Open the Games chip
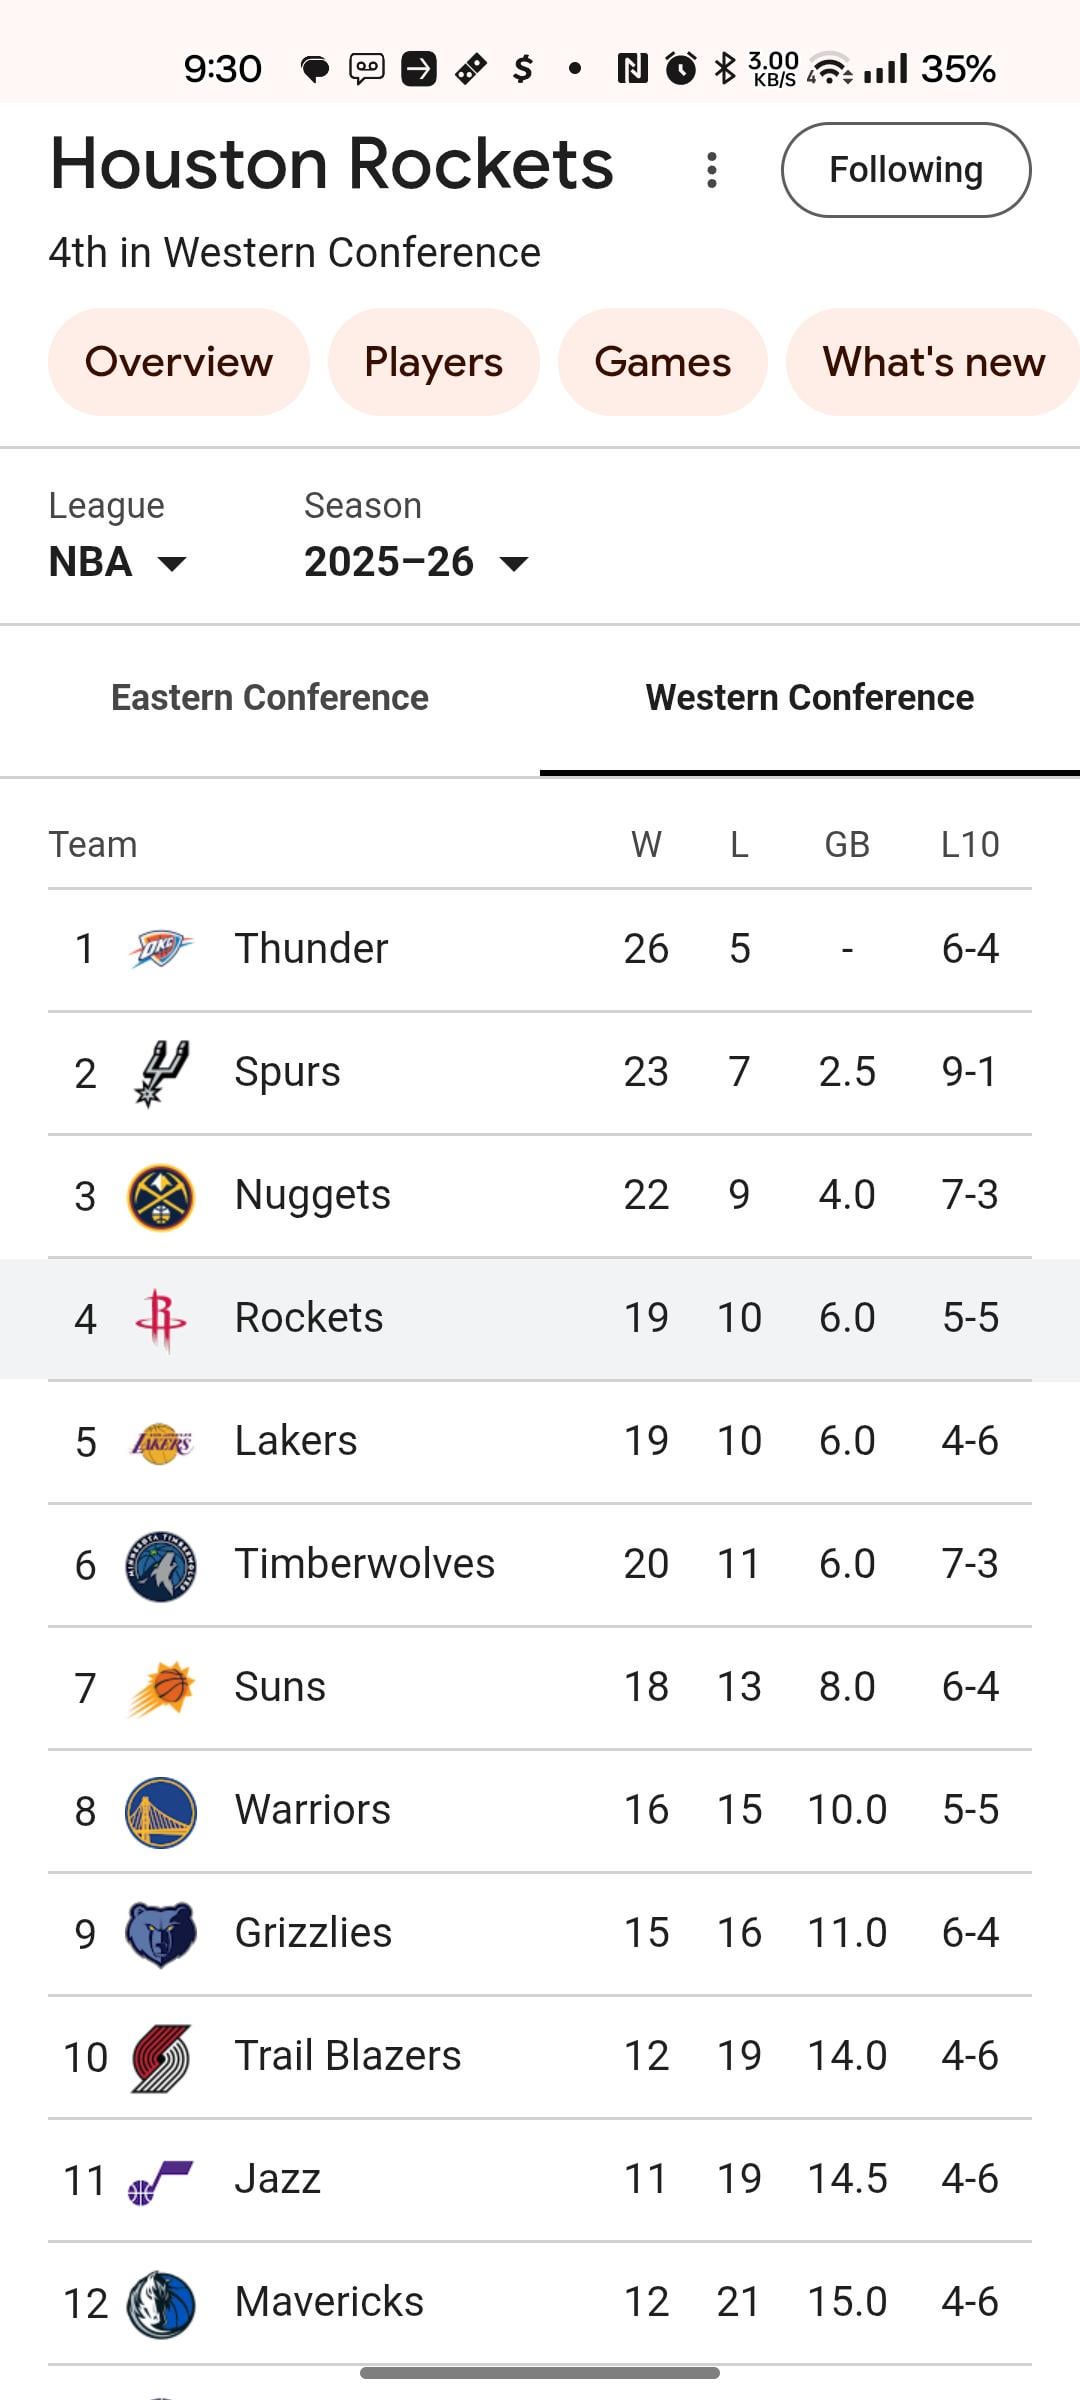The image size is (1080, 2400). pyautogui.click(x=662, y=362)
